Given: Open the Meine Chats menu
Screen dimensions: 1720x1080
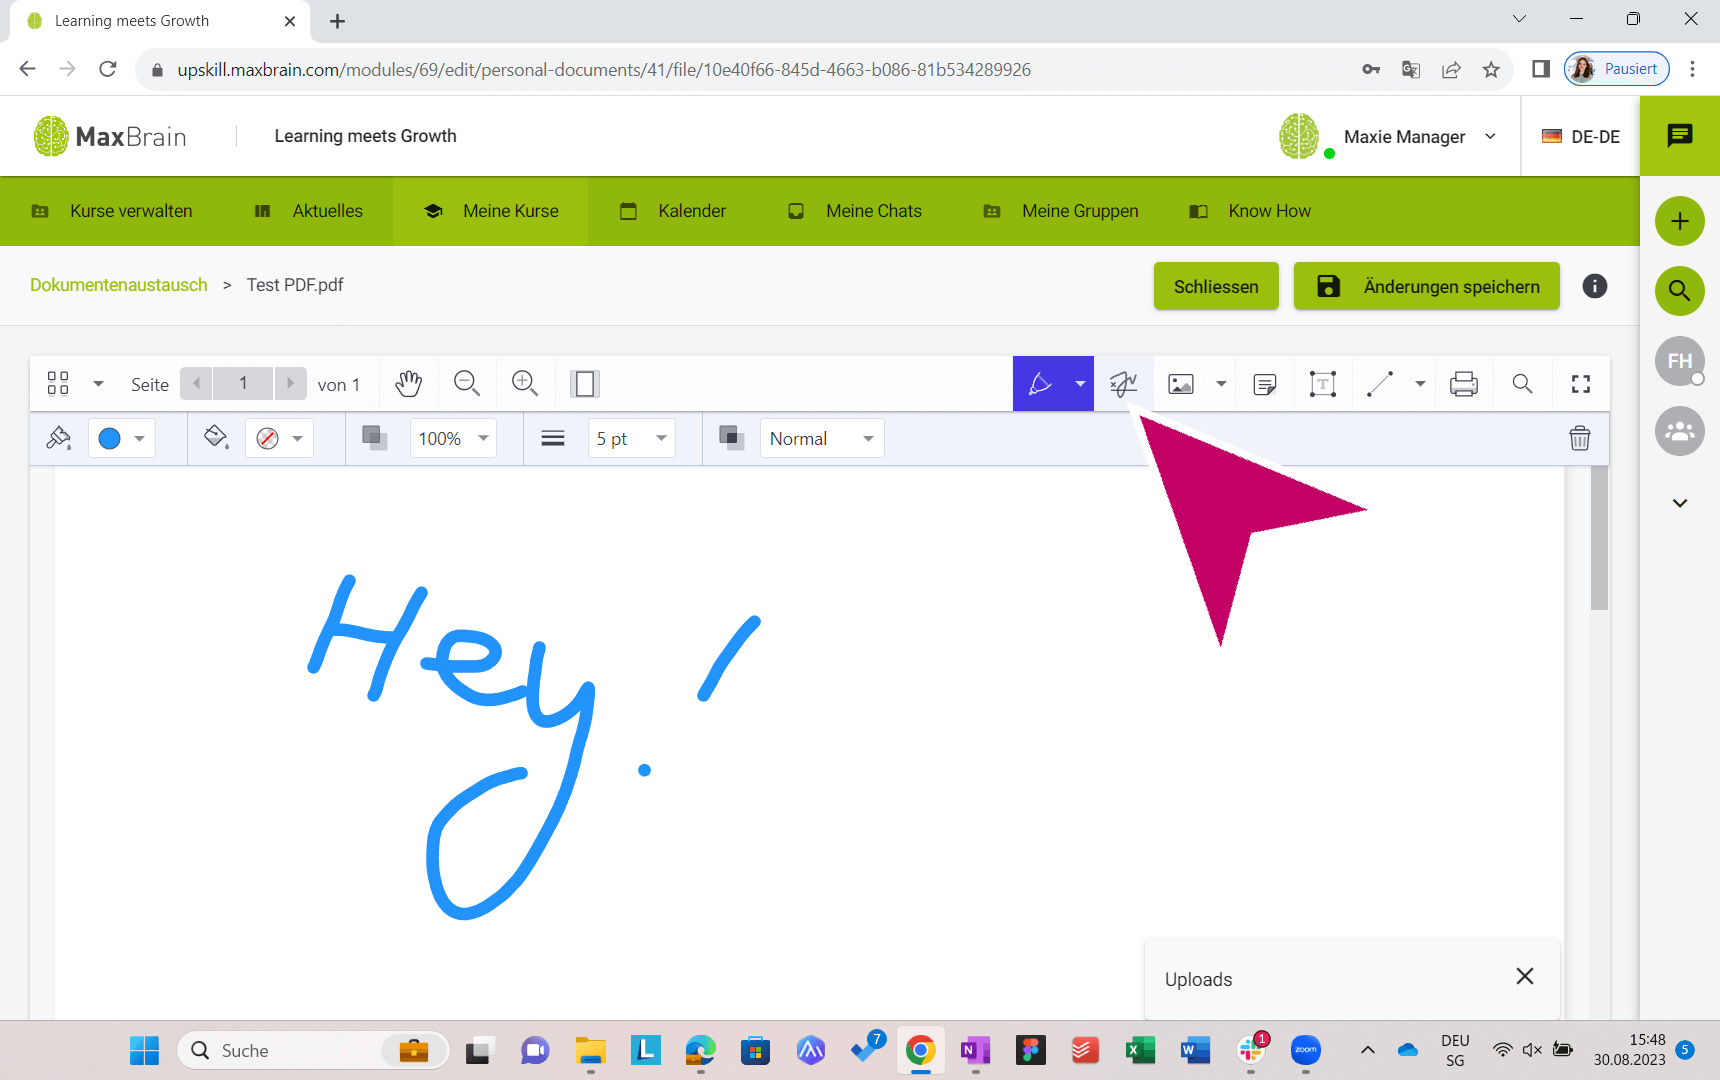Looking at the screenshot, I should [x=854, y=211].
